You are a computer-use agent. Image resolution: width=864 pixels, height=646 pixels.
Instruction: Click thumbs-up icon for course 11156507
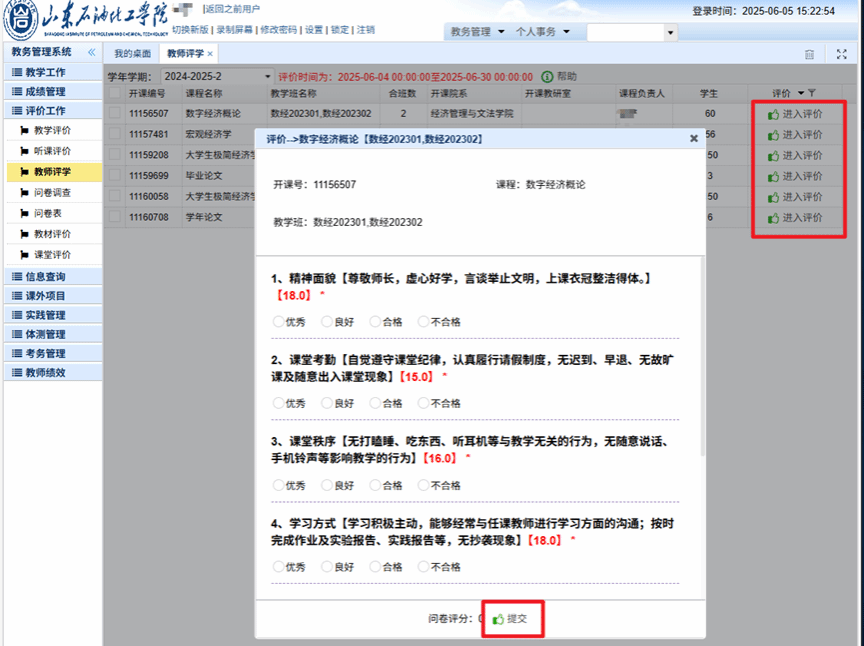pyautogui.click(x=773, y=114)
